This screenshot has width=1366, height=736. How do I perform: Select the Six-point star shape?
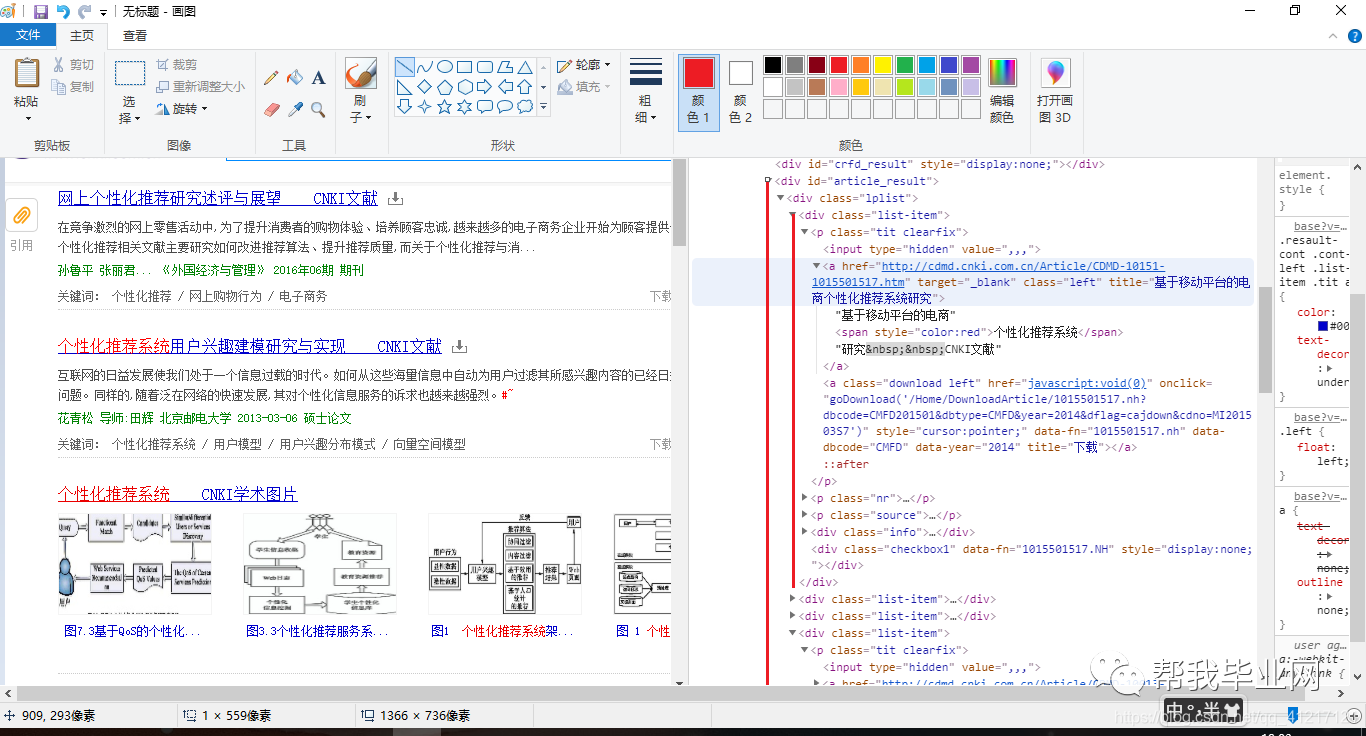465,107
